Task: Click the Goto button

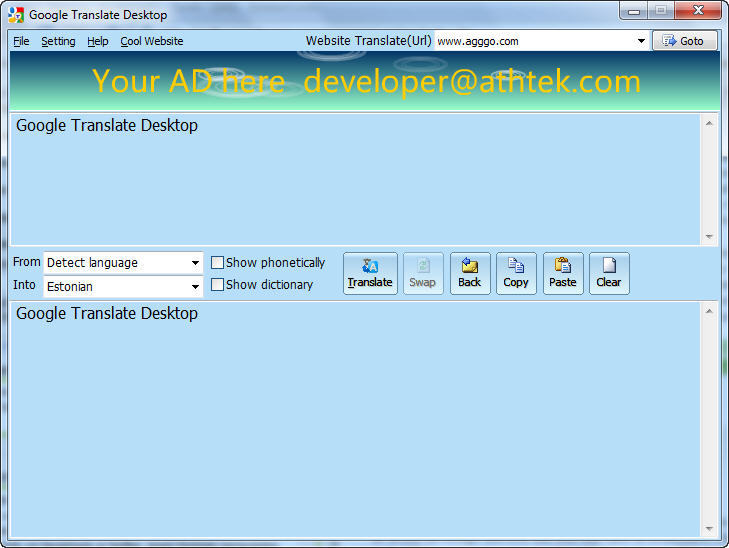Action: point(685,41)
